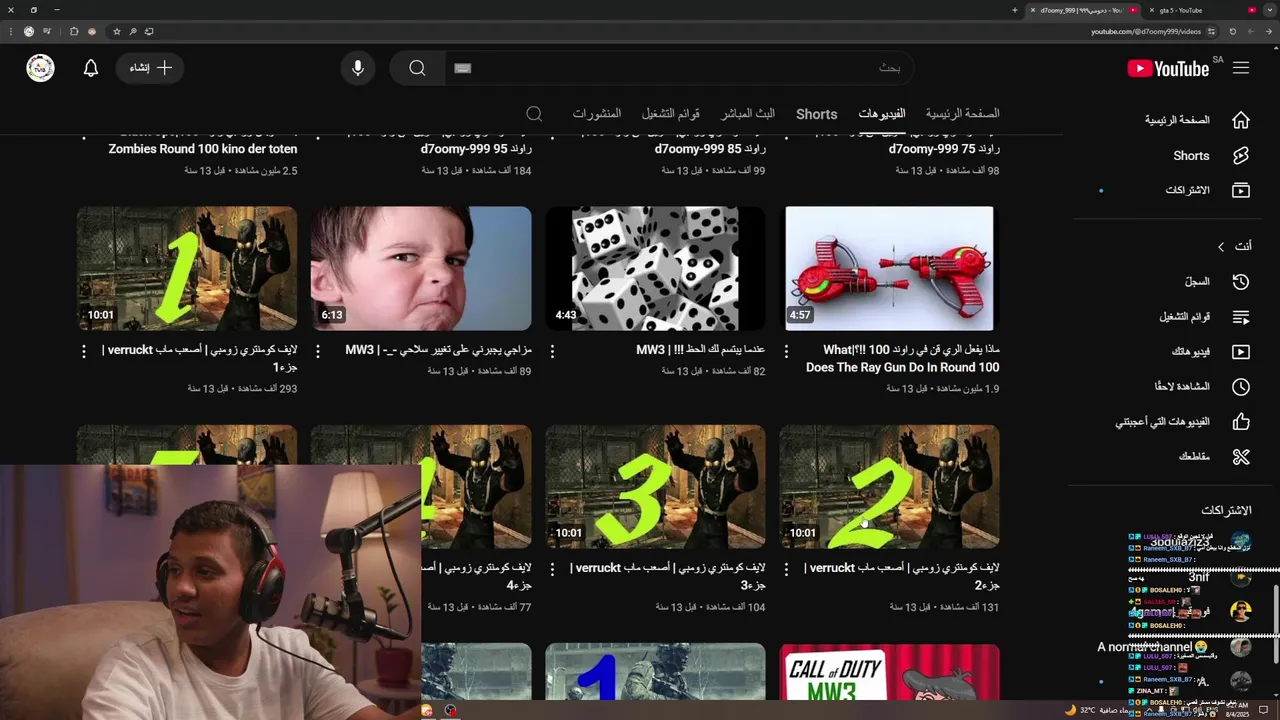
Task: Open more options for the Ray Gun video
Action: [x=786, y=351]
